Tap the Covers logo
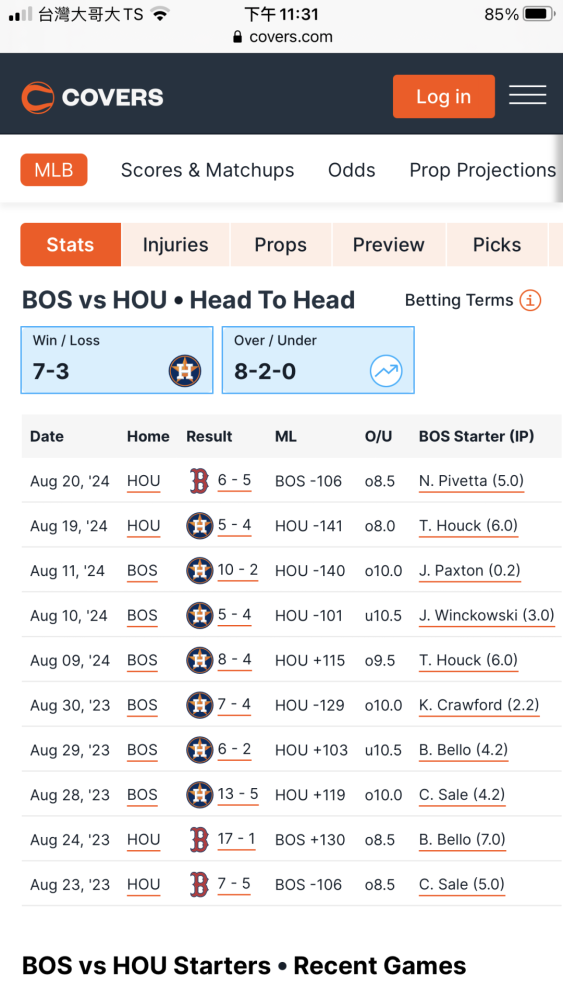The image size is (563, 1000). pos(92,97)
